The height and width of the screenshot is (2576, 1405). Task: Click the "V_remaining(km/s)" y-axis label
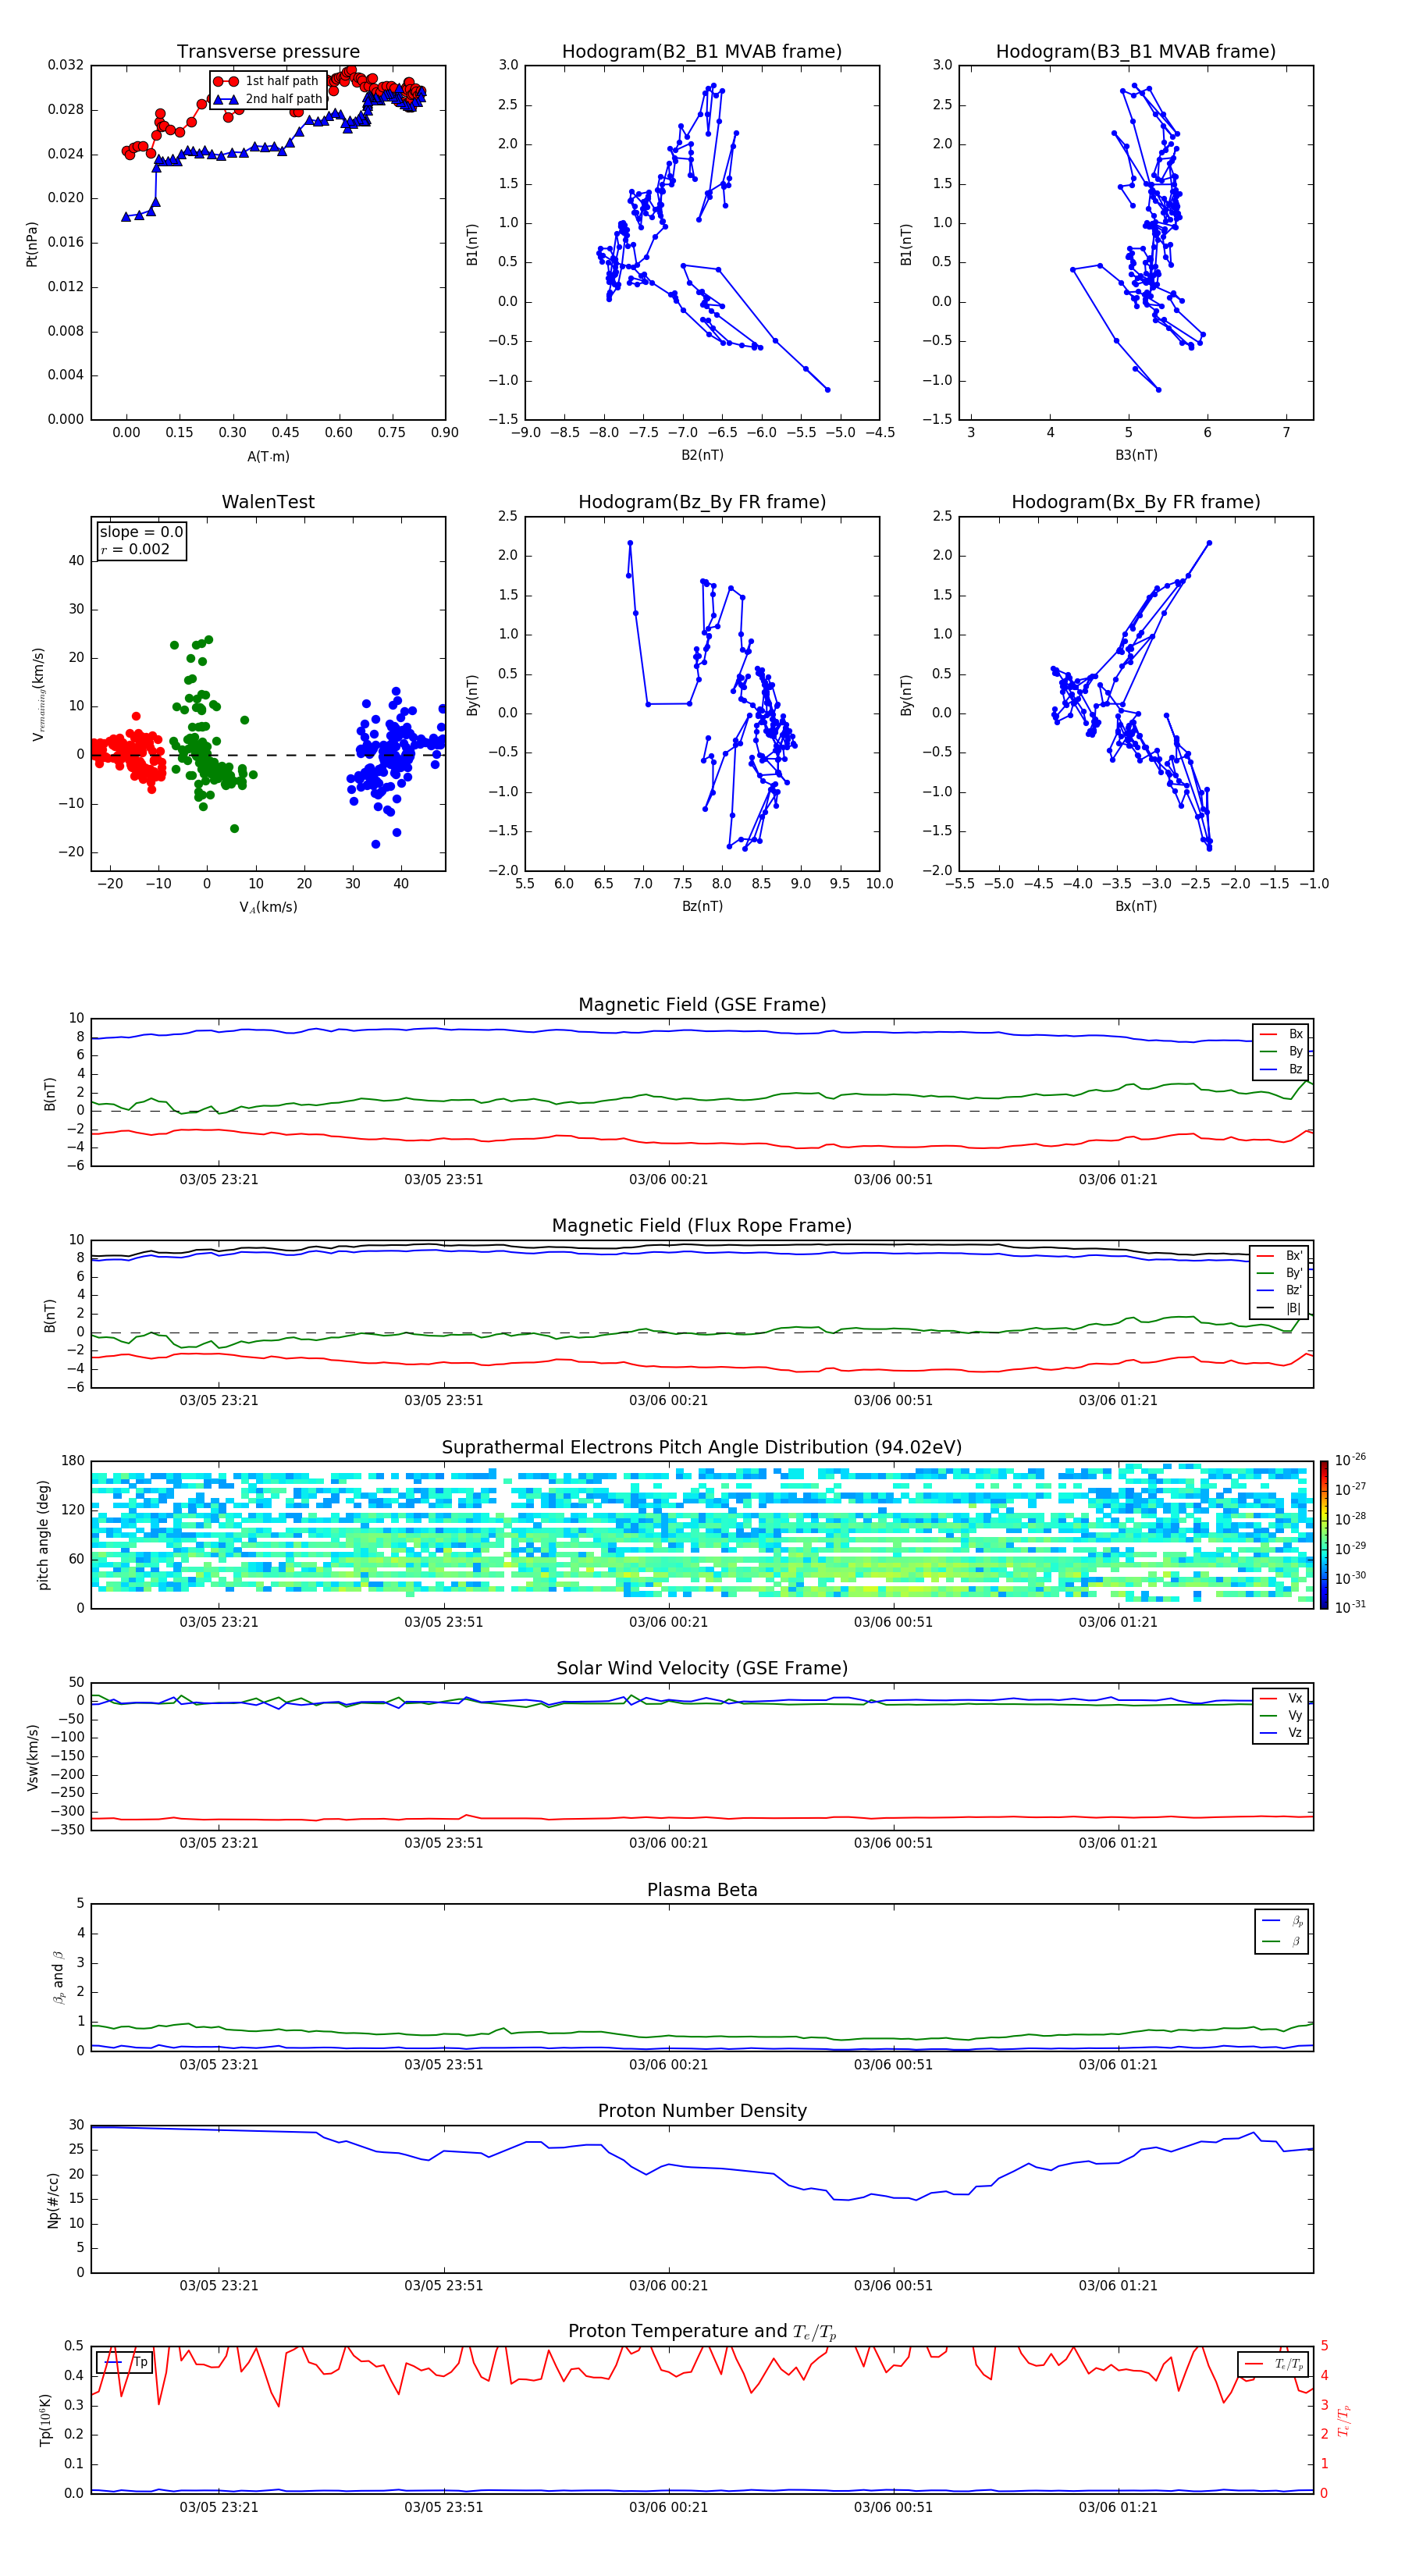(38, 694)
